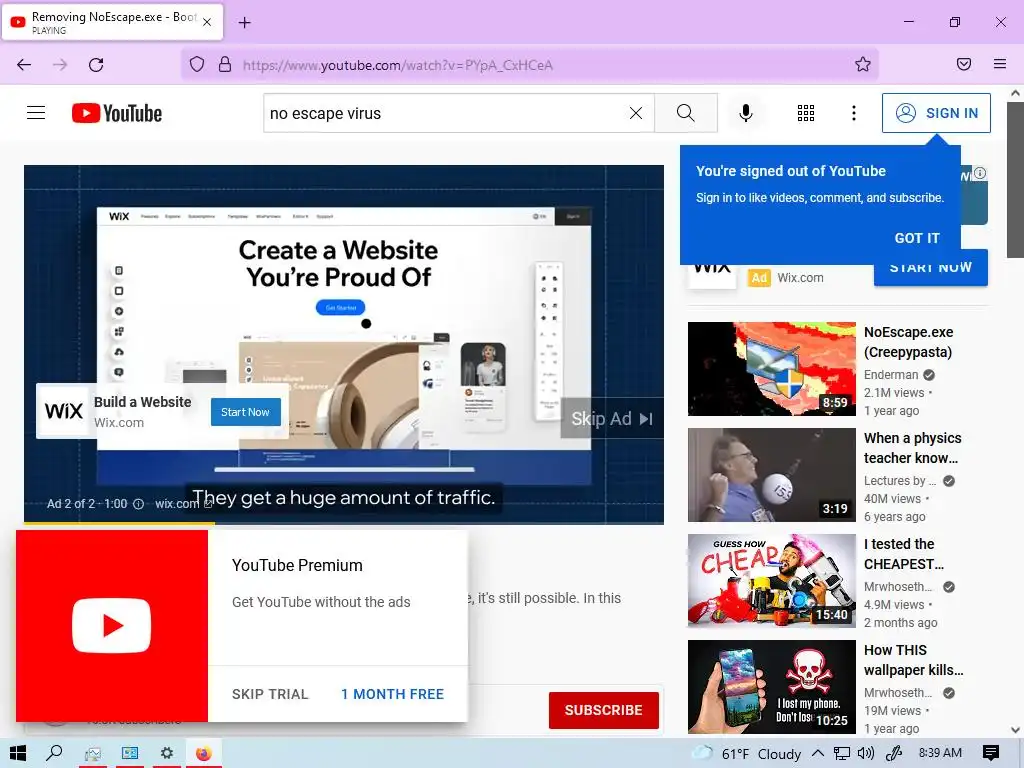Open the YouTube apps grid

806,113
